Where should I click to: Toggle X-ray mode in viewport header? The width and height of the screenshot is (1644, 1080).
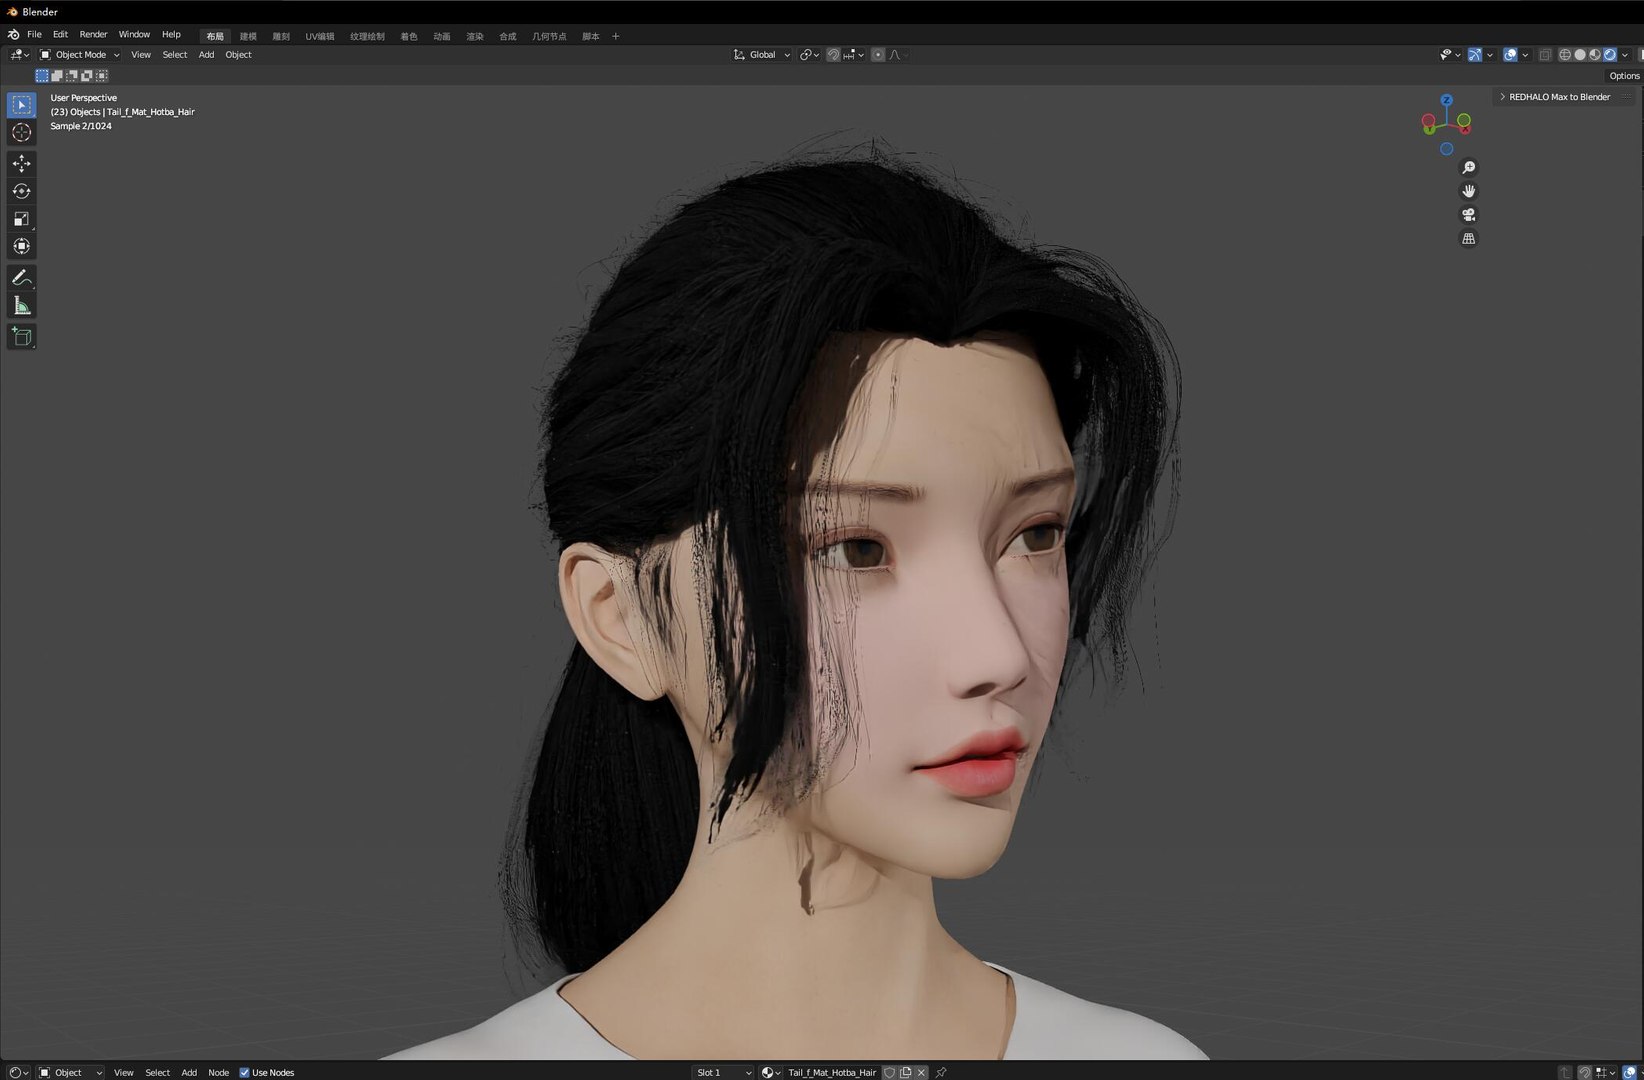pyautogui.click(x=1545, y=55)
